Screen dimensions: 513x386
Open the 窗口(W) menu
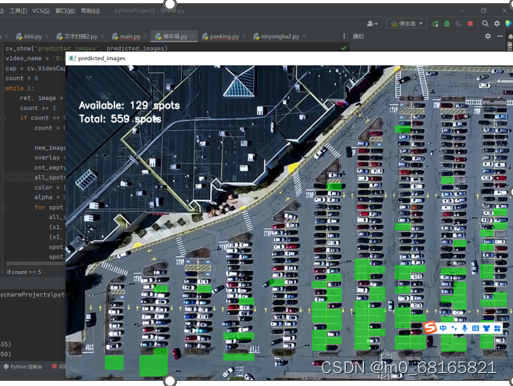(x=65, y=11)
